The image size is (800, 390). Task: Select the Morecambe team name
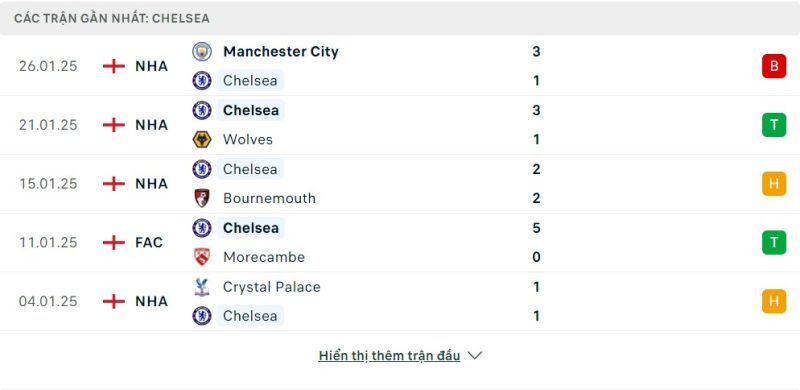(264, 257)
